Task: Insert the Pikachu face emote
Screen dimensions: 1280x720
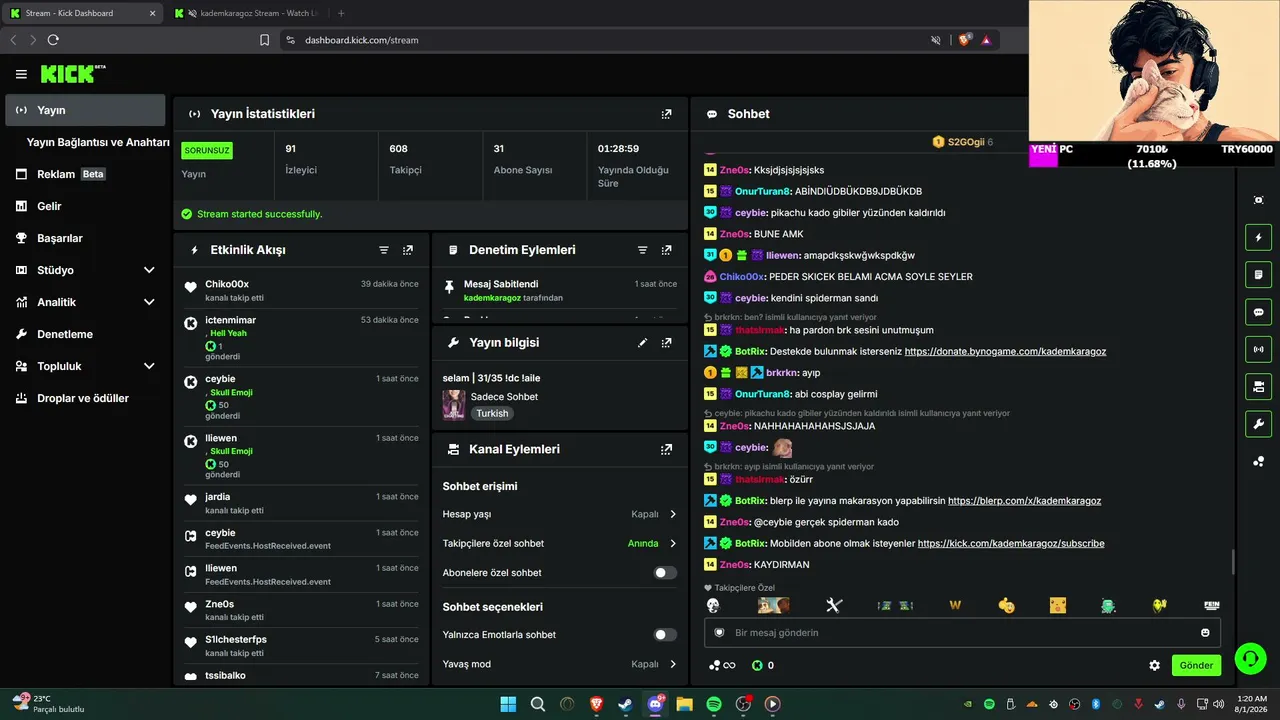Action: point(1058,605)
